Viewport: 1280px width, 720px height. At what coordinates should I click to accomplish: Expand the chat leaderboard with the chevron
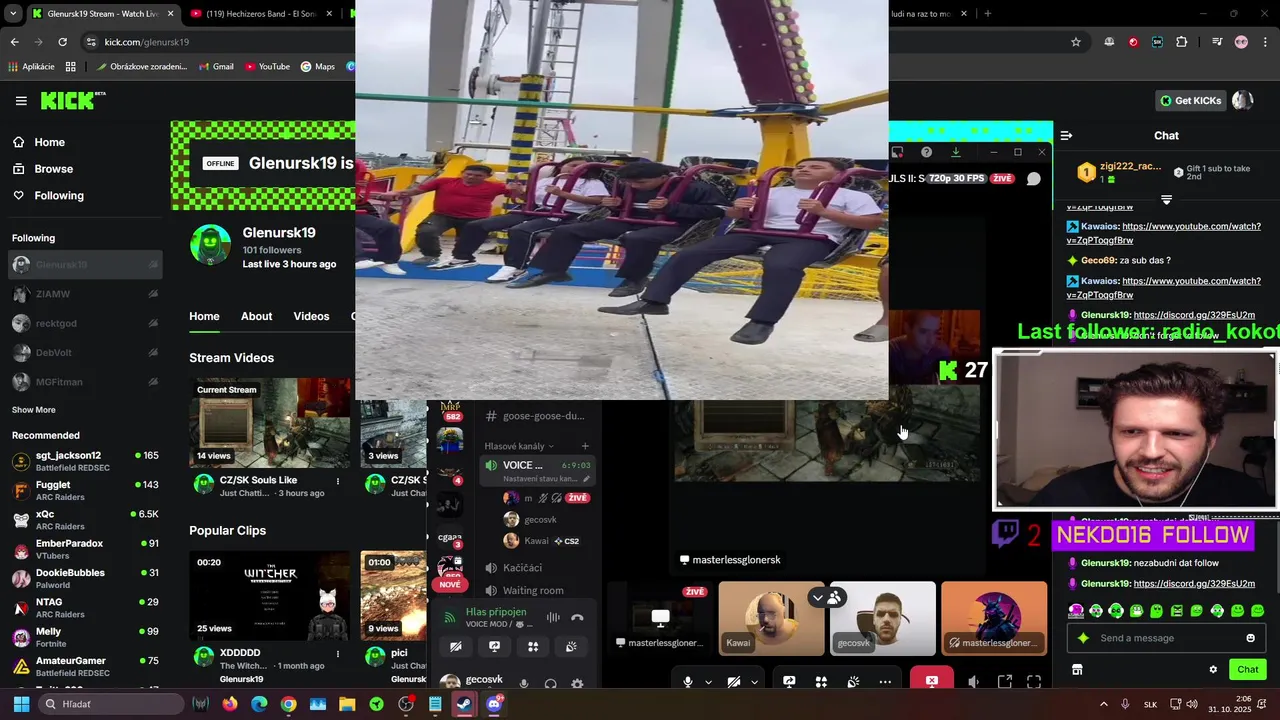[x=1166, y=200]
